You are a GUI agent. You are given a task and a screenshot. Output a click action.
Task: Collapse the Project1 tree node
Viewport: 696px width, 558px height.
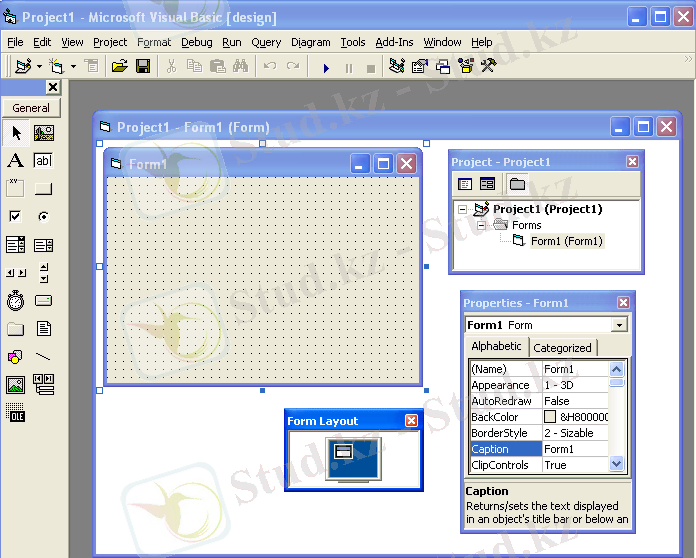coord(462,210)
